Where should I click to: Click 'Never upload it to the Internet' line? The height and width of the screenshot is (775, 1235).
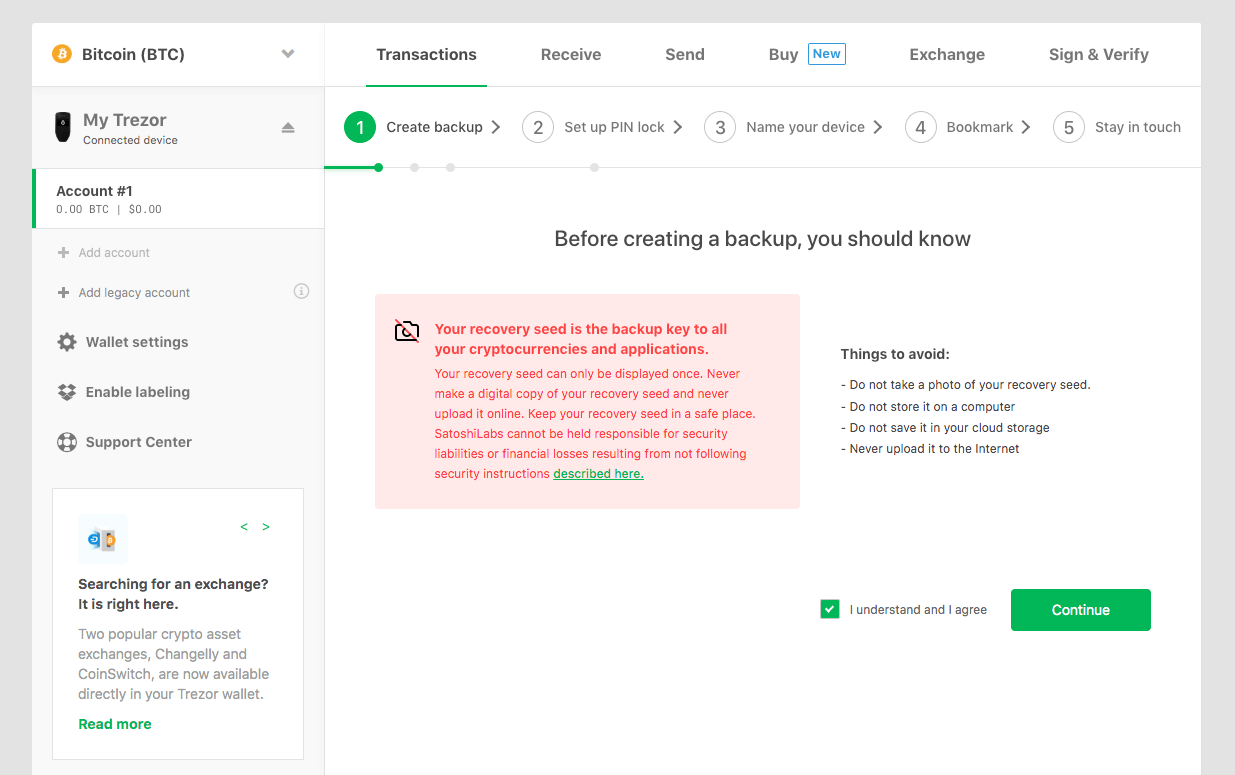click(930, 449)
